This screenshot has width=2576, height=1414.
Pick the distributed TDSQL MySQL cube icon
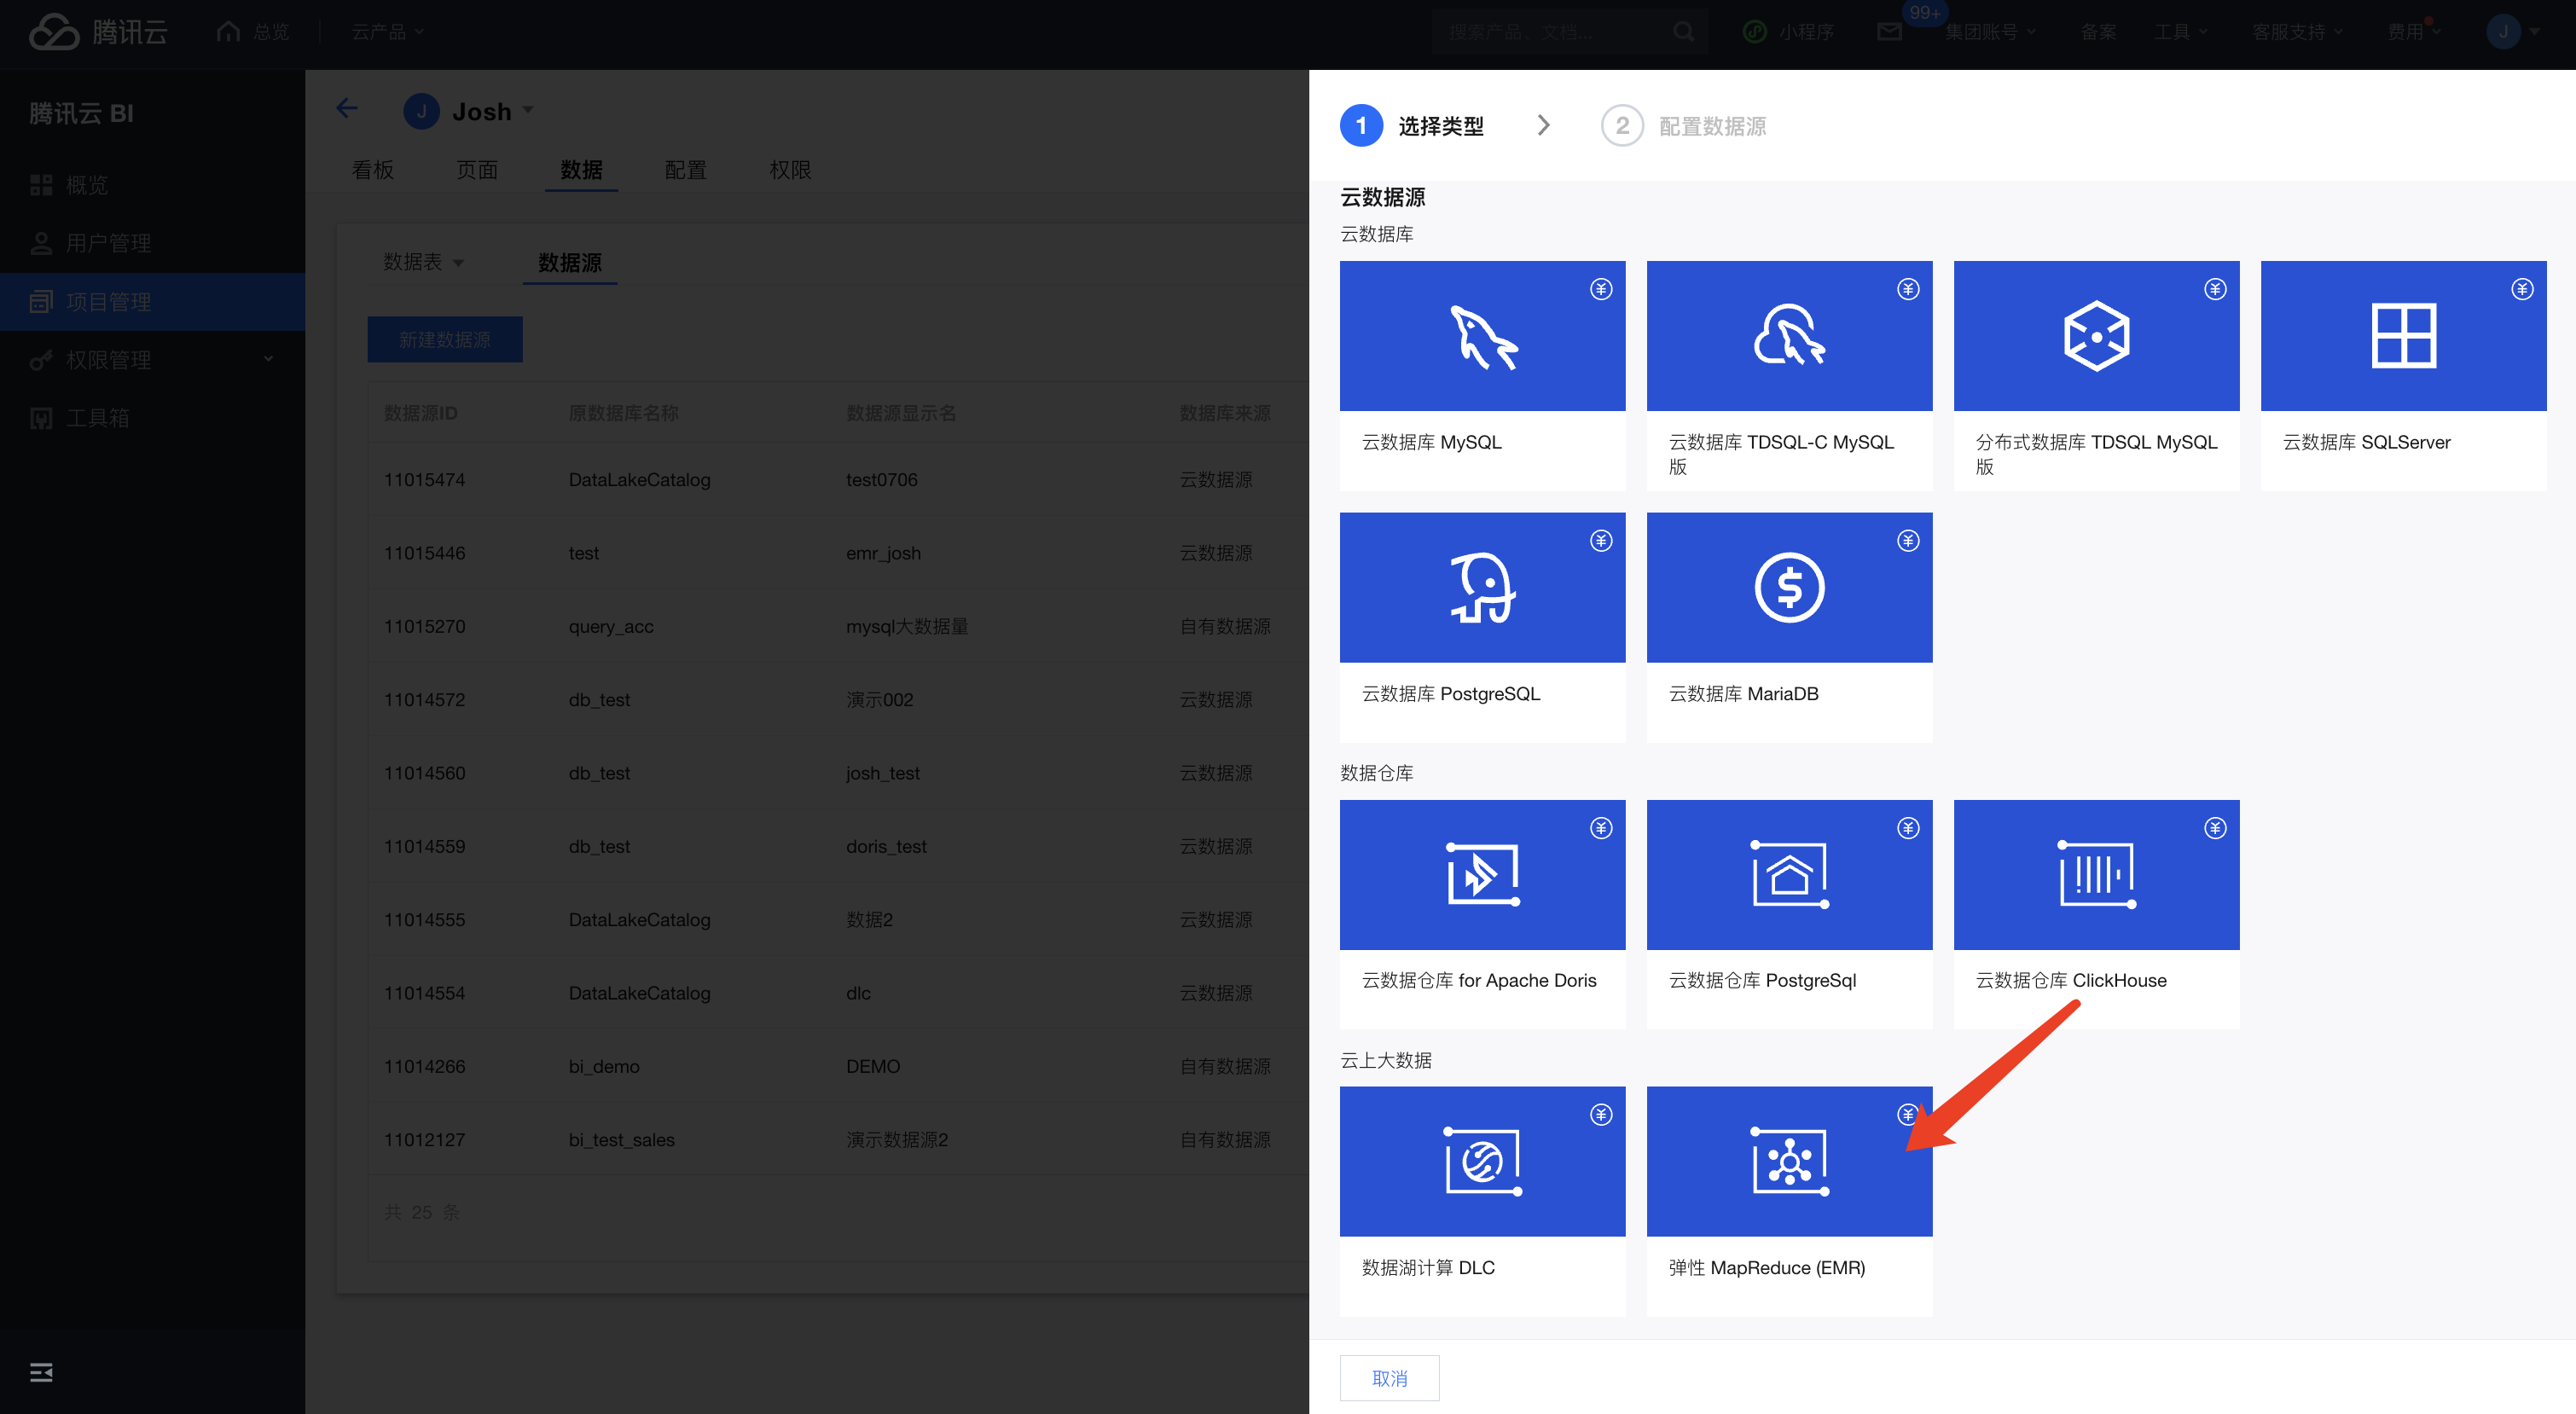coord(2095,336)
